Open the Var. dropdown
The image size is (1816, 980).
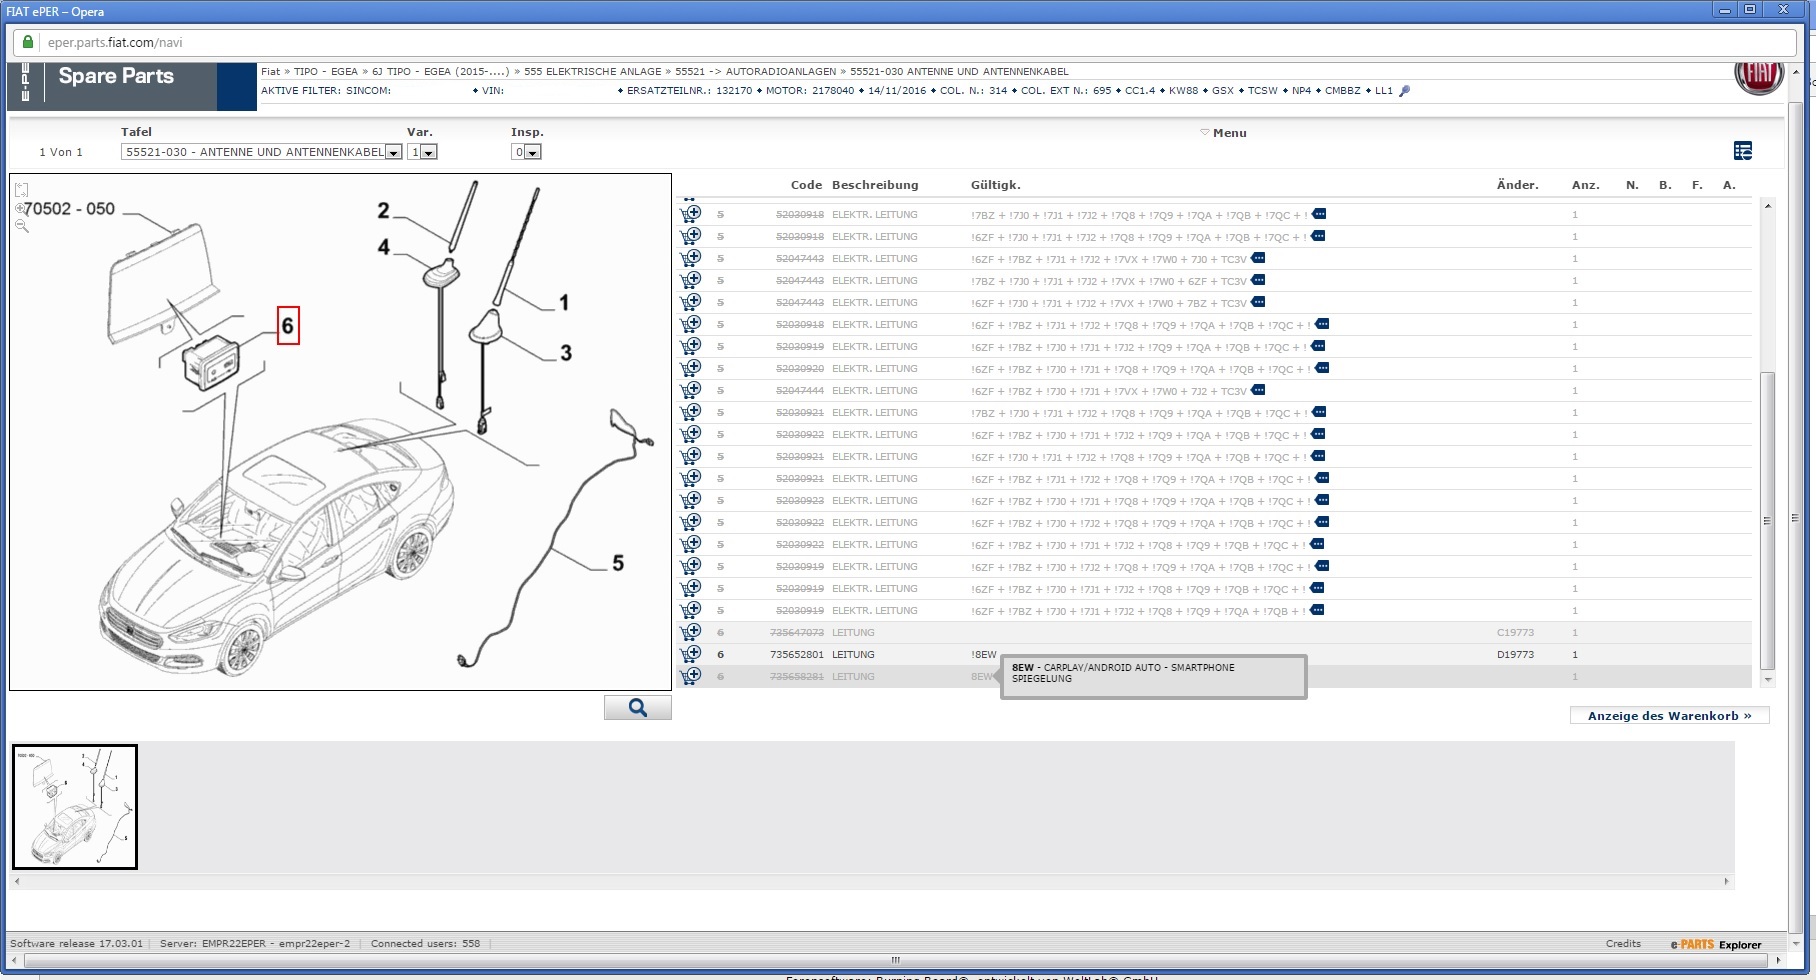pyautogui.click(x=428, y=153)
